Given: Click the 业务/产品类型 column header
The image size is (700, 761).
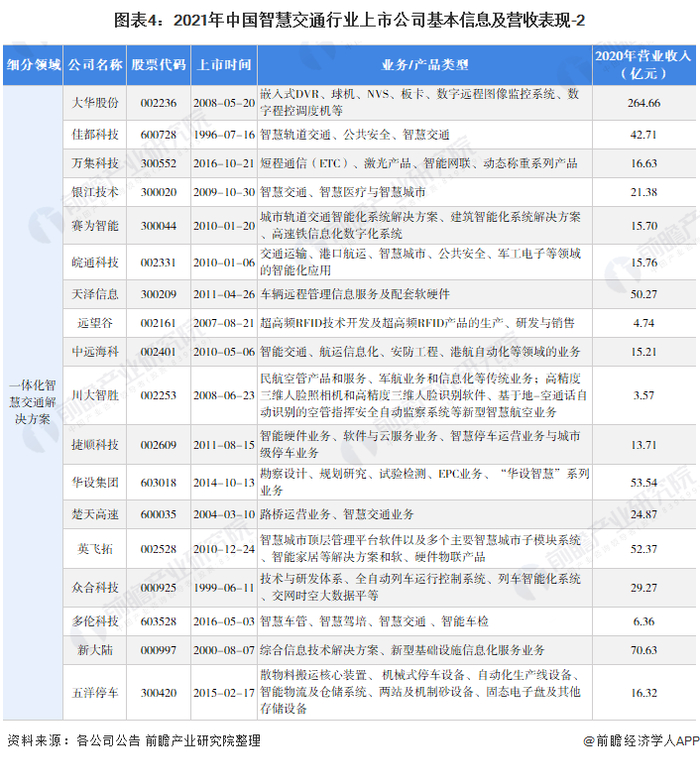Looking at the screenshot, I should tap(425, 65).
